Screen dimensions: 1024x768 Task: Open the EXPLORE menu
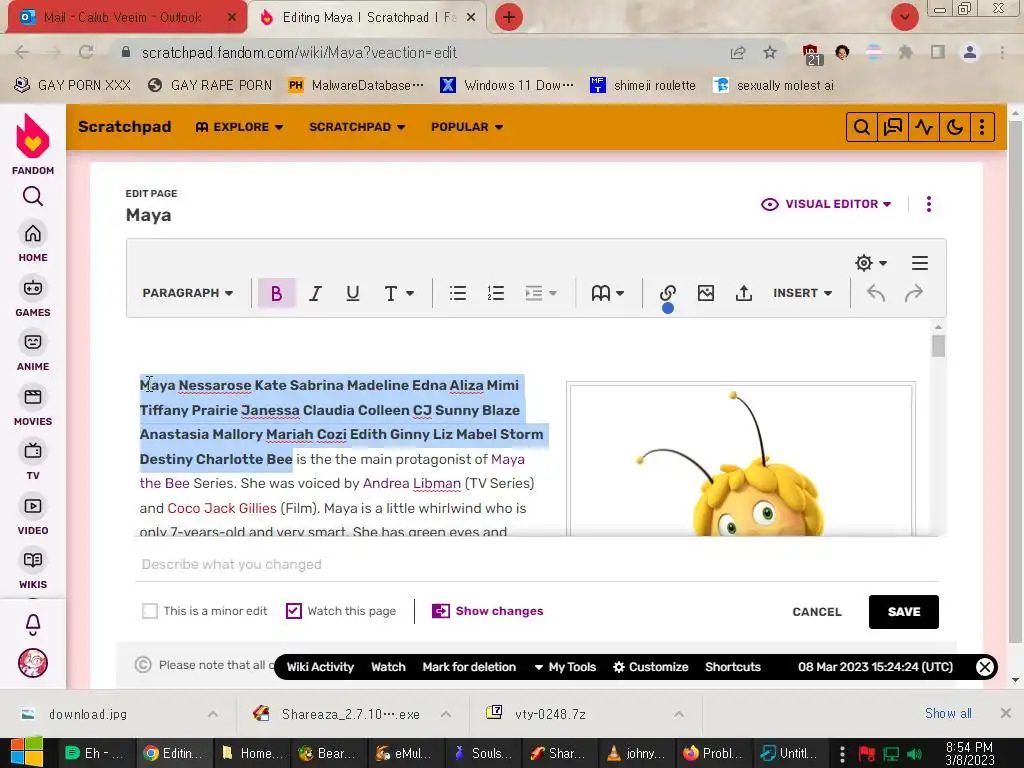click(x=239, y=127)
